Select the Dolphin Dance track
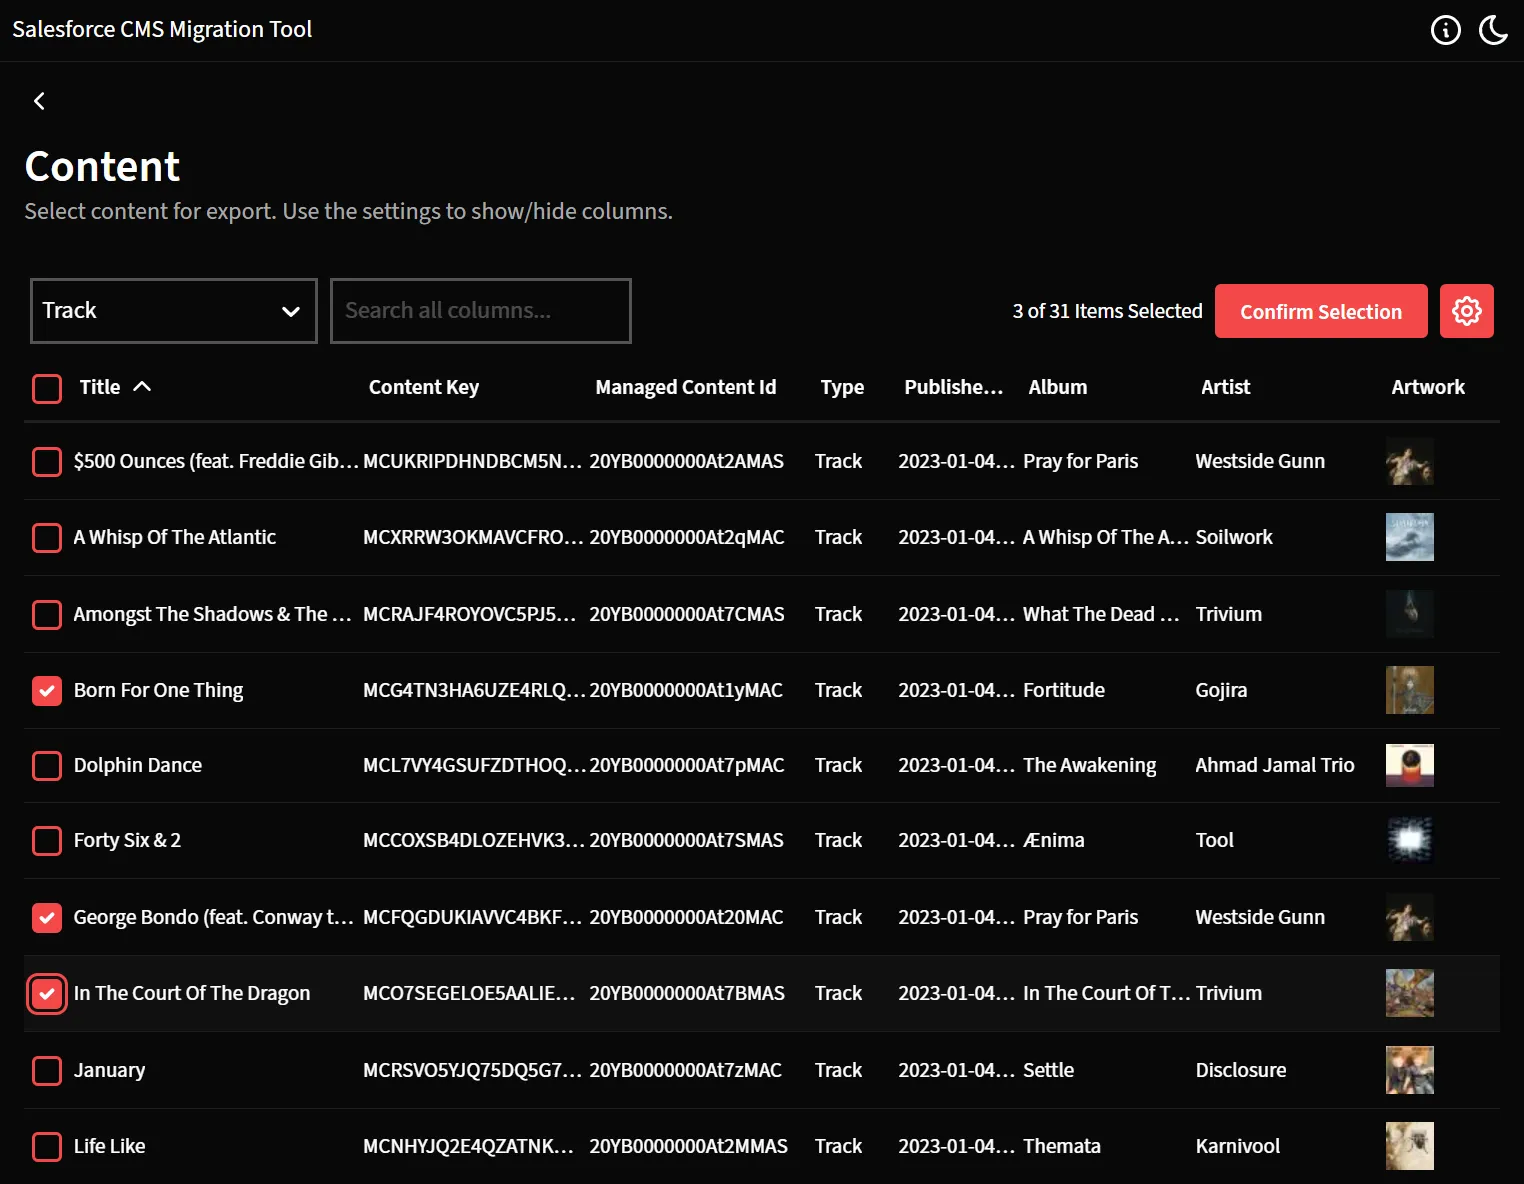Viewport: 1524px width, 1184px height. click(x=47, y=766)
